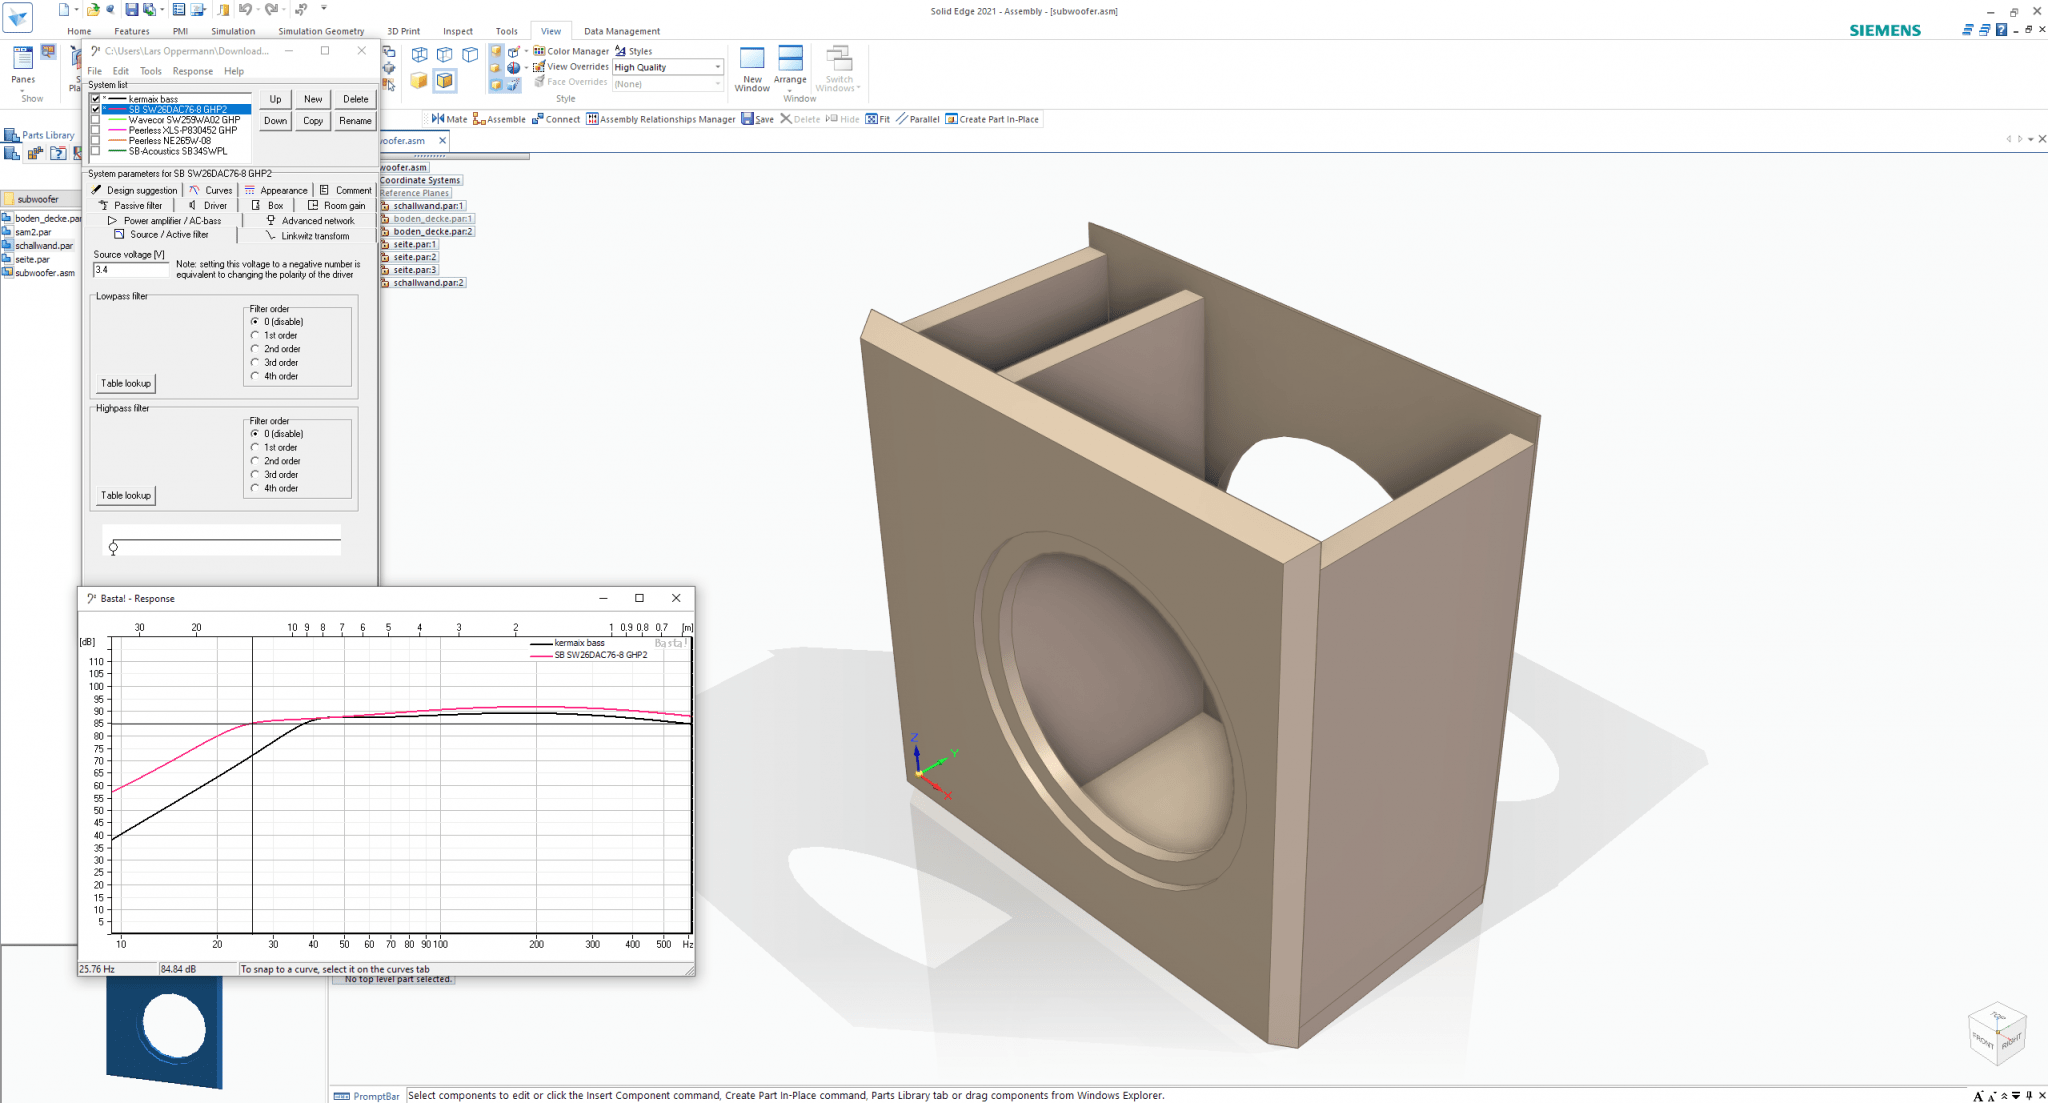The height and width of the screenshot is (1103, 2048).
Task: Click the Delete system button
Action: pos(355,99)
